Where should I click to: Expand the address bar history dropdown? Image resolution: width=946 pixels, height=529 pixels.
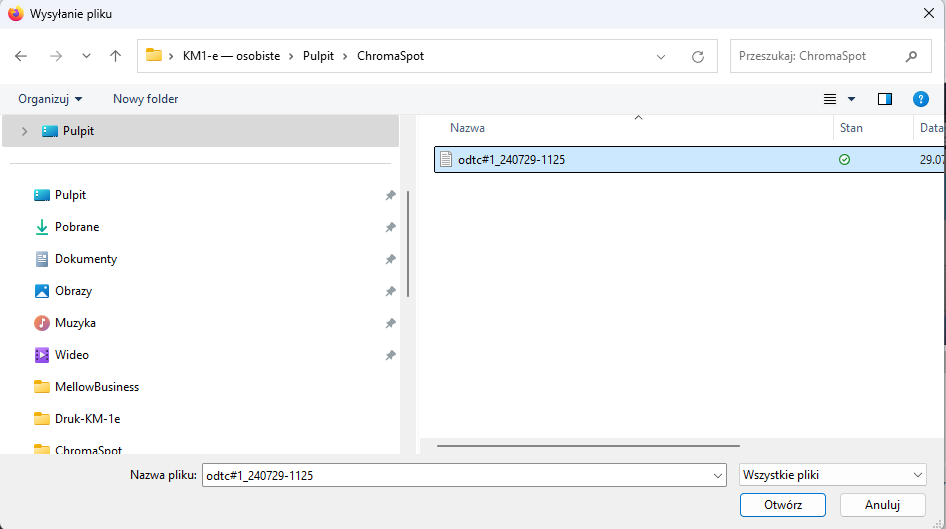(x=661, y=57)
